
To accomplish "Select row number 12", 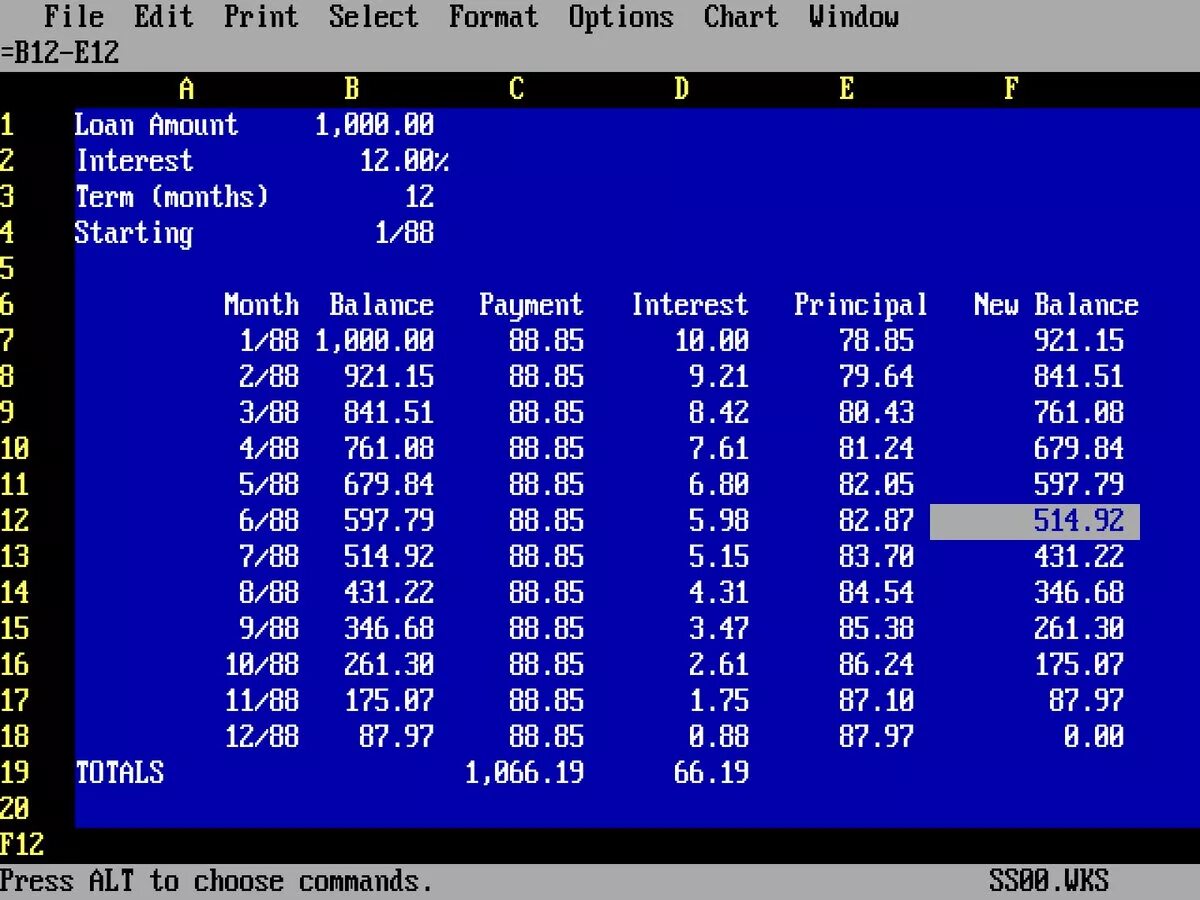I will 15,520.
